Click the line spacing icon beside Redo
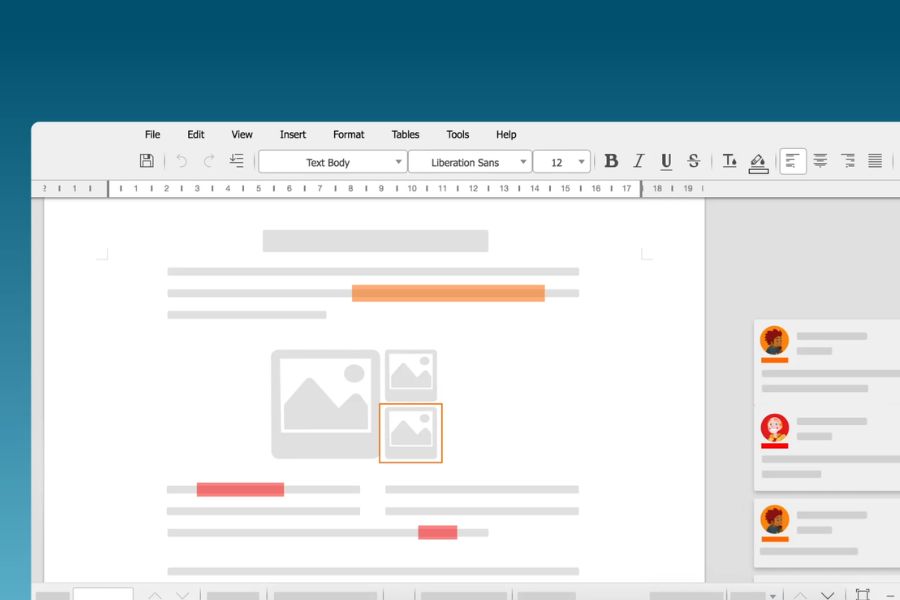This screenshot has height=600, width=900. tap(236, 161)
